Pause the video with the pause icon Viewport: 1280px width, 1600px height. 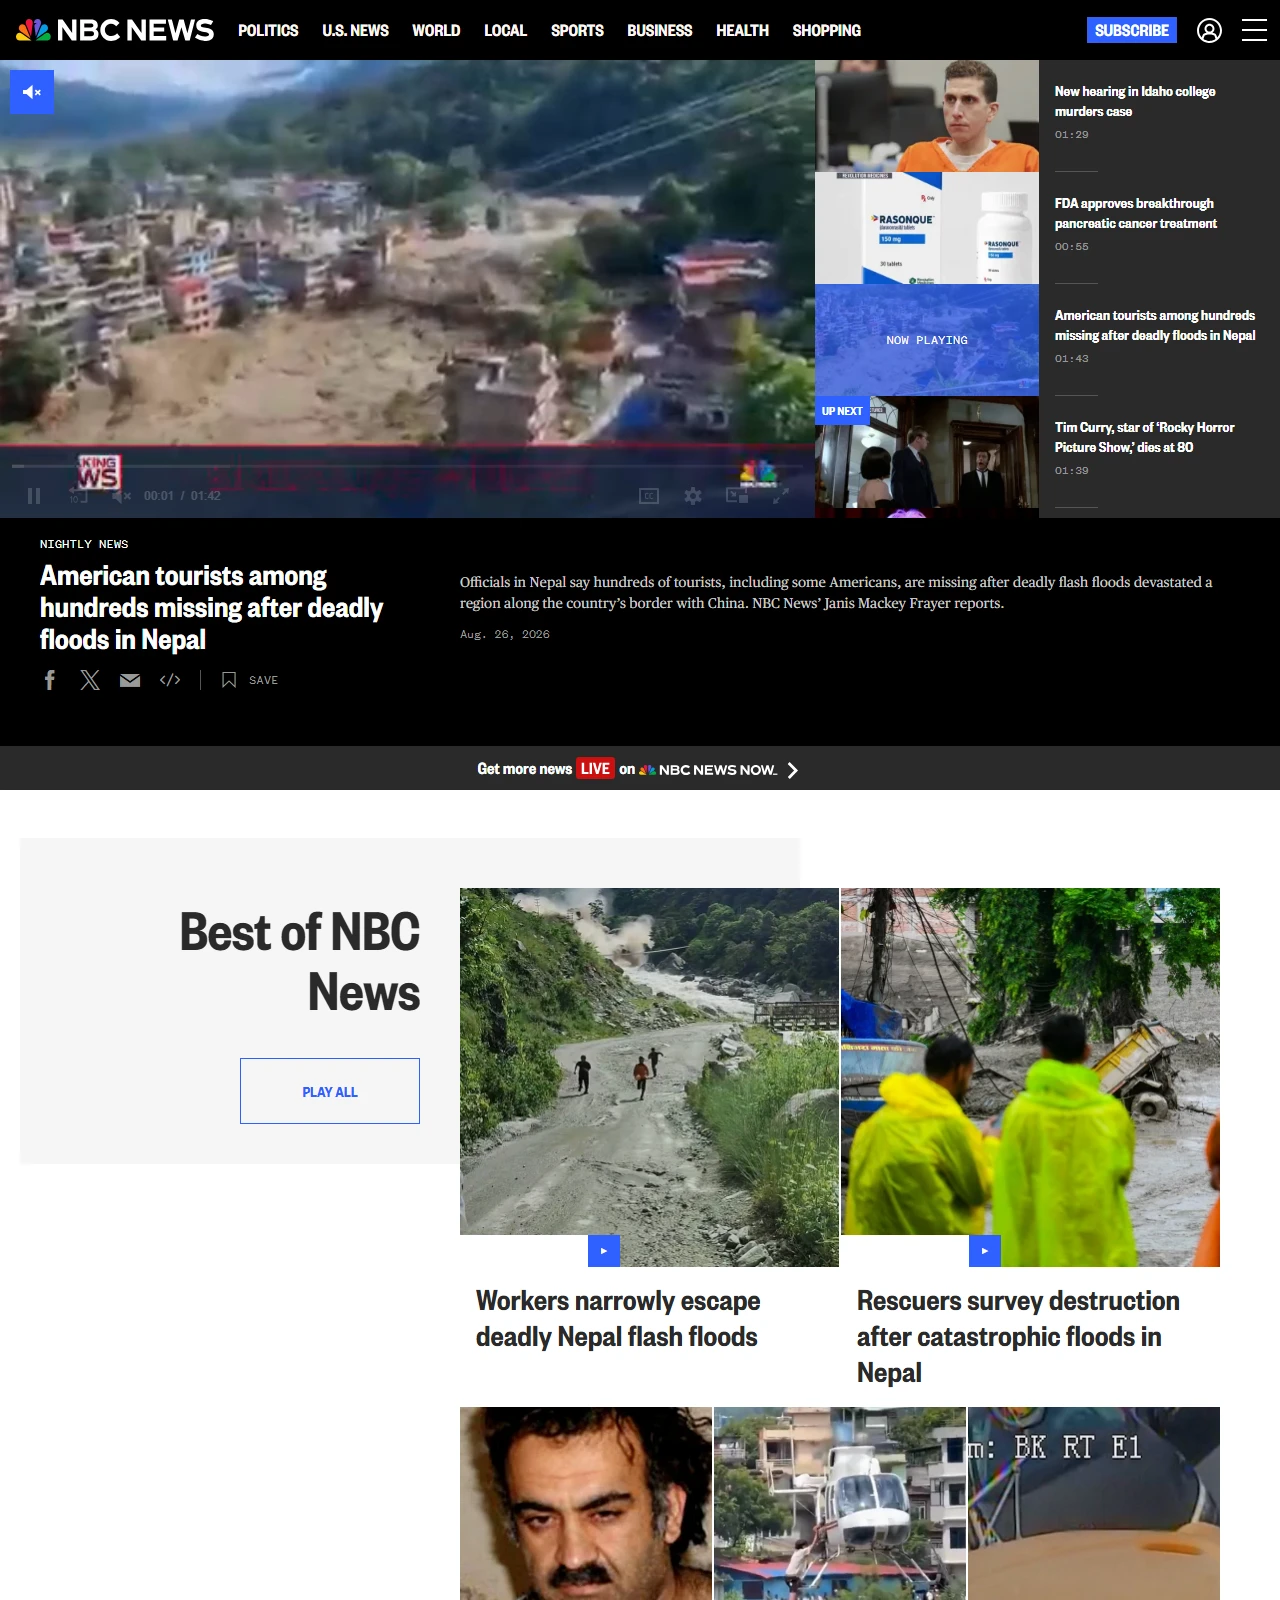pos(34,496)
